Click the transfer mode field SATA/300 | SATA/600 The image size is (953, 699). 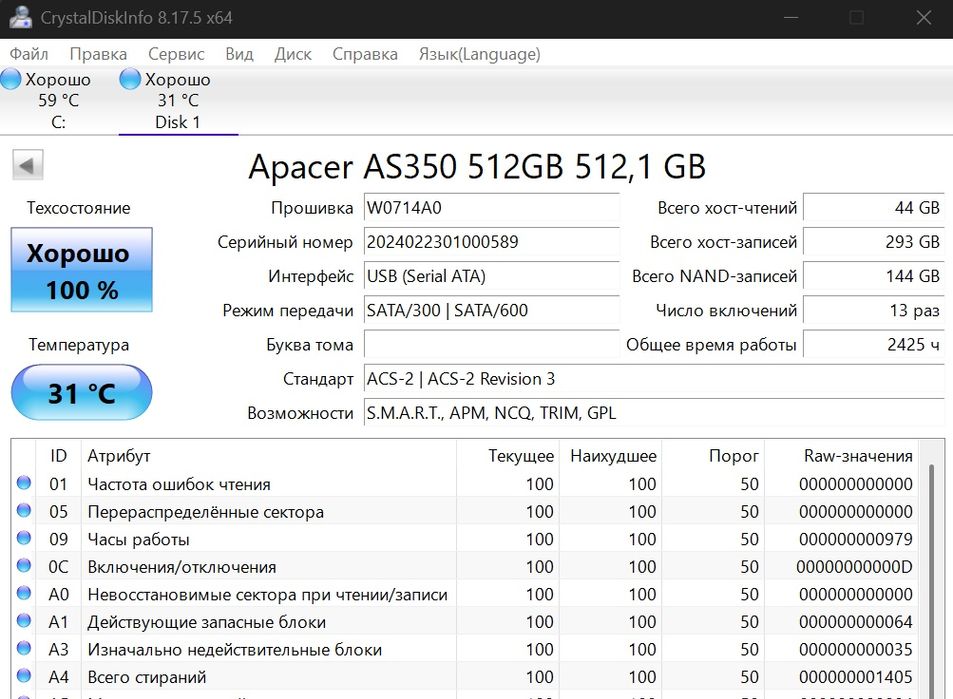491,310
